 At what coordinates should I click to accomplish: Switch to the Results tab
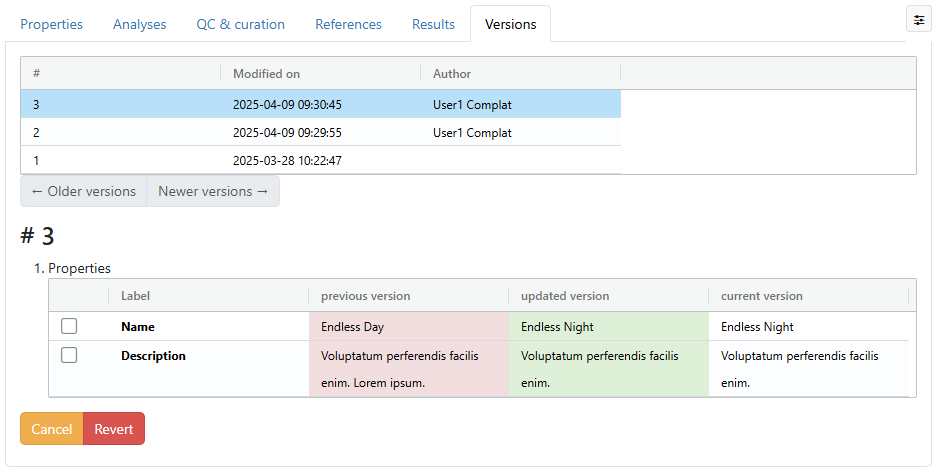[433, 24]
